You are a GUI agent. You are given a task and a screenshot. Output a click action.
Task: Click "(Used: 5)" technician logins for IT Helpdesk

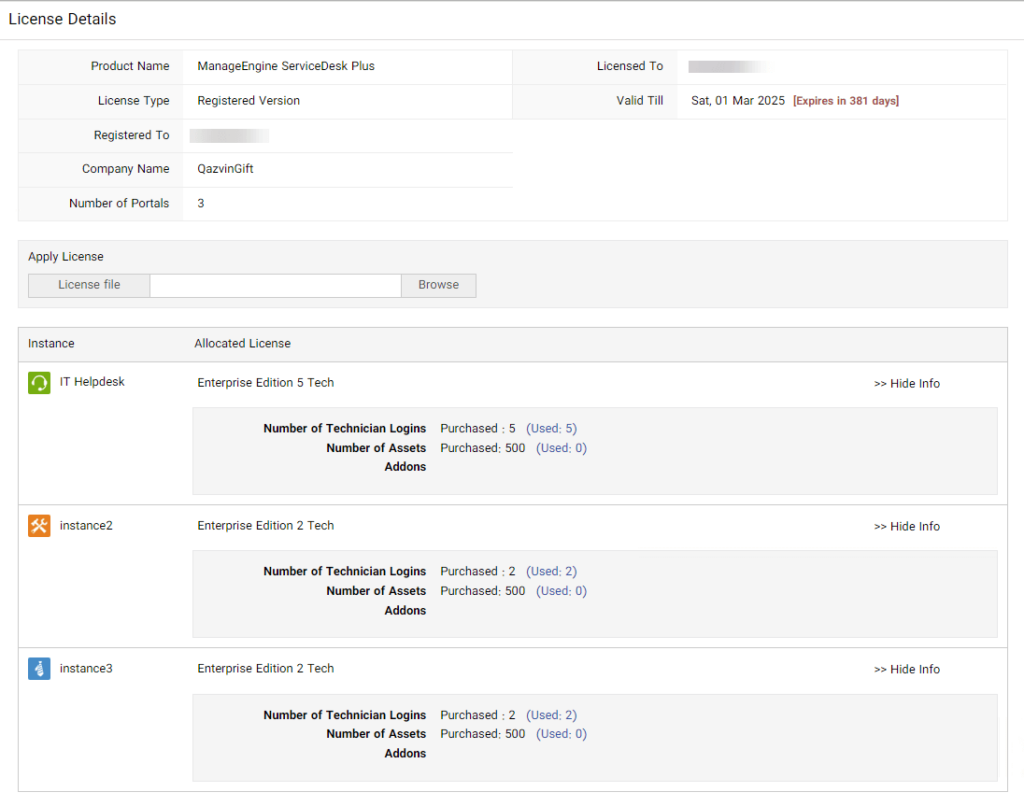[x=552, y=428]
